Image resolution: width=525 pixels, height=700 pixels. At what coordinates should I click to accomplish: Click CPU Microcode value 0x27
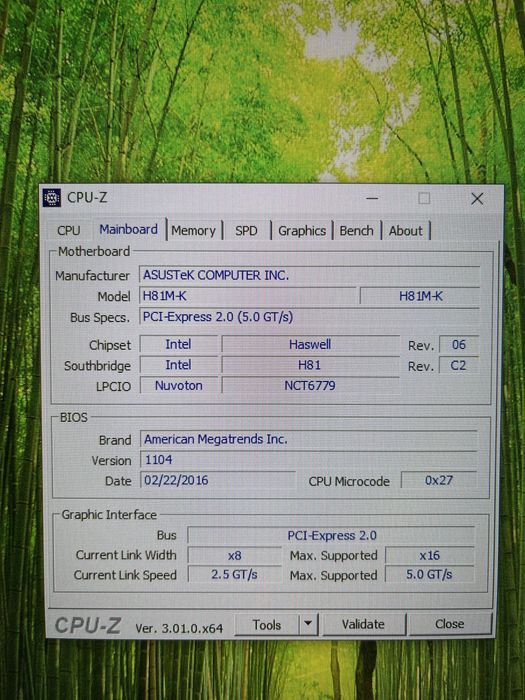(439, 480)
